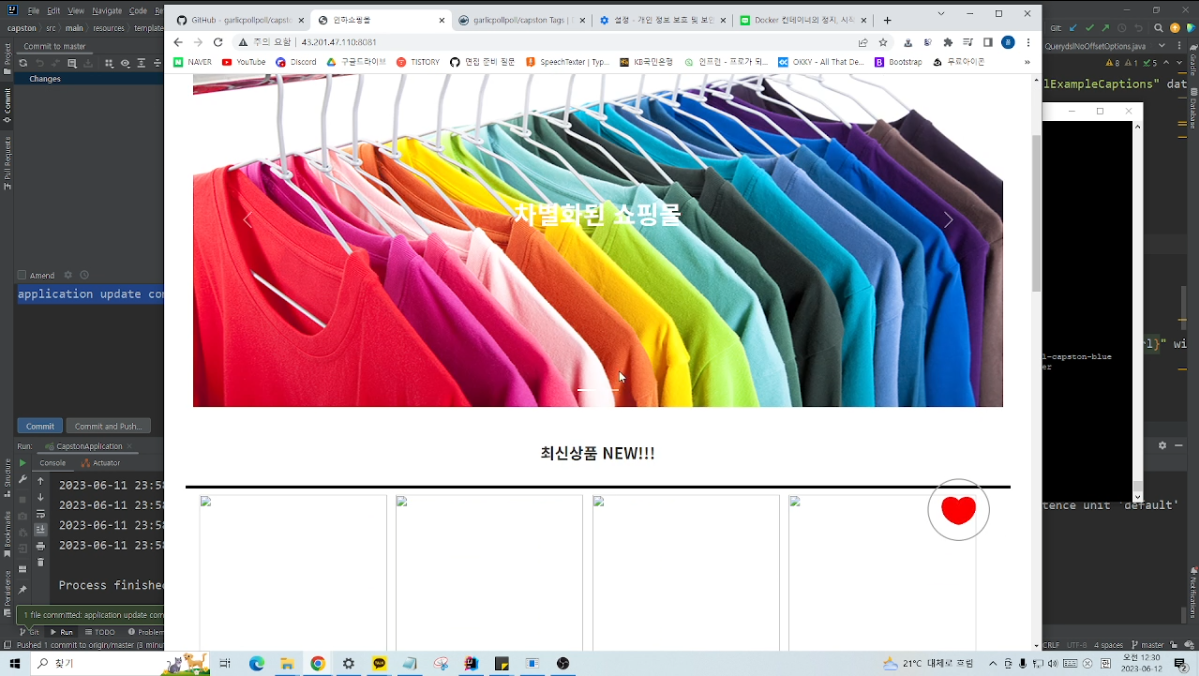Screen dimensions: 1199x676
Task: Open Chrome side panel icon
Action: [988, 42]
